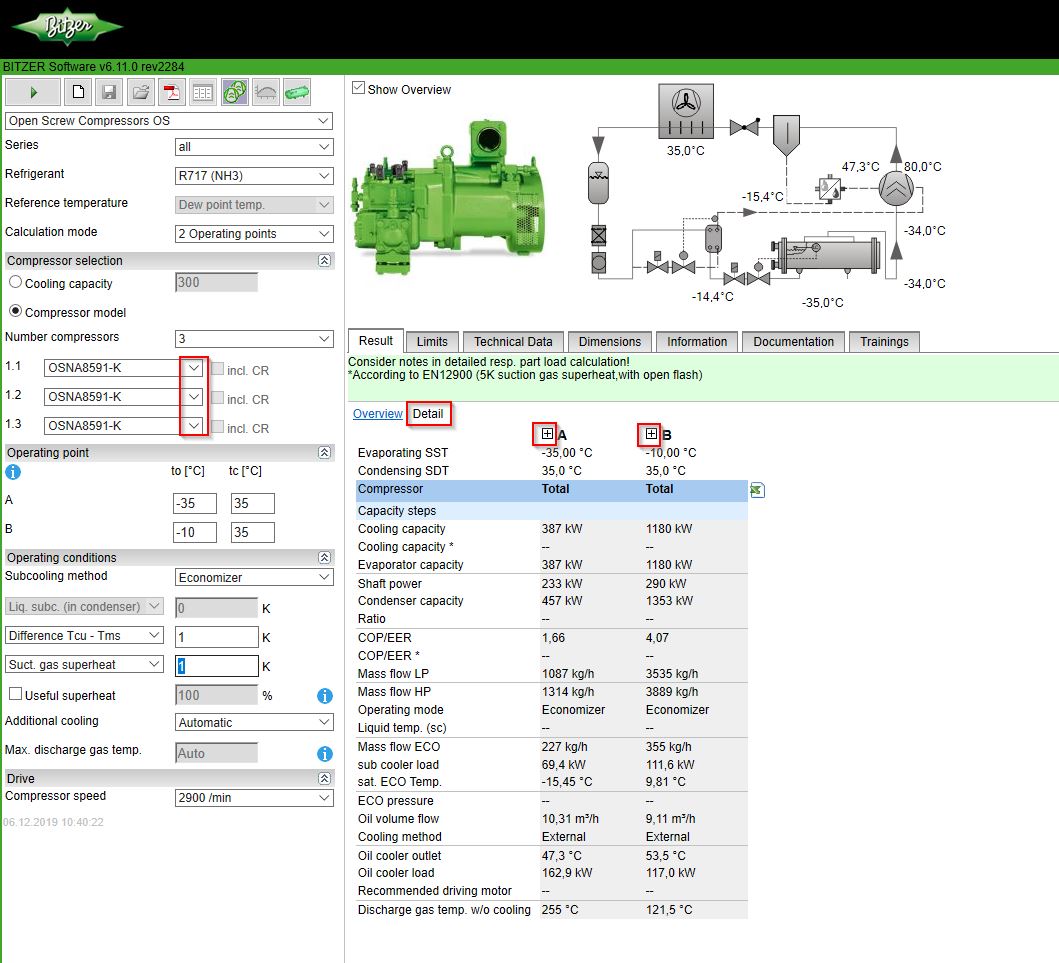This screenshot has height=963, width=1059.
Task: Select the compressor selection icon in the toolbar
Action: [232, 91]
